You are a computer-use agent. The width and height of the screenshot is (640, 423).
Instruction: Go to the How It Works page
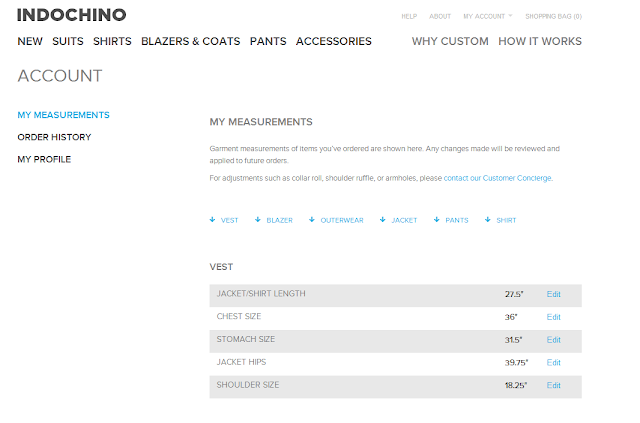tap(540, 42)
